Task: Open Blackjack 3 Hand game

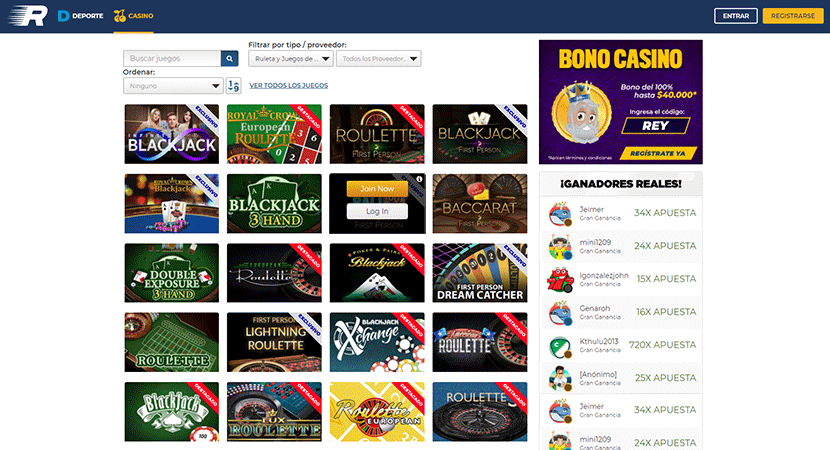Action: click(274, 203)
